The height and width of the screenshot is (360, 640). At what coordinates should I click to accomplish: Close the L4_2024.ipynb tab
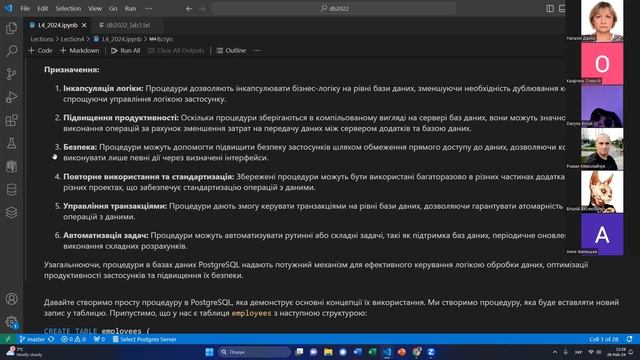pyautogui.click(x=84, y=25)
